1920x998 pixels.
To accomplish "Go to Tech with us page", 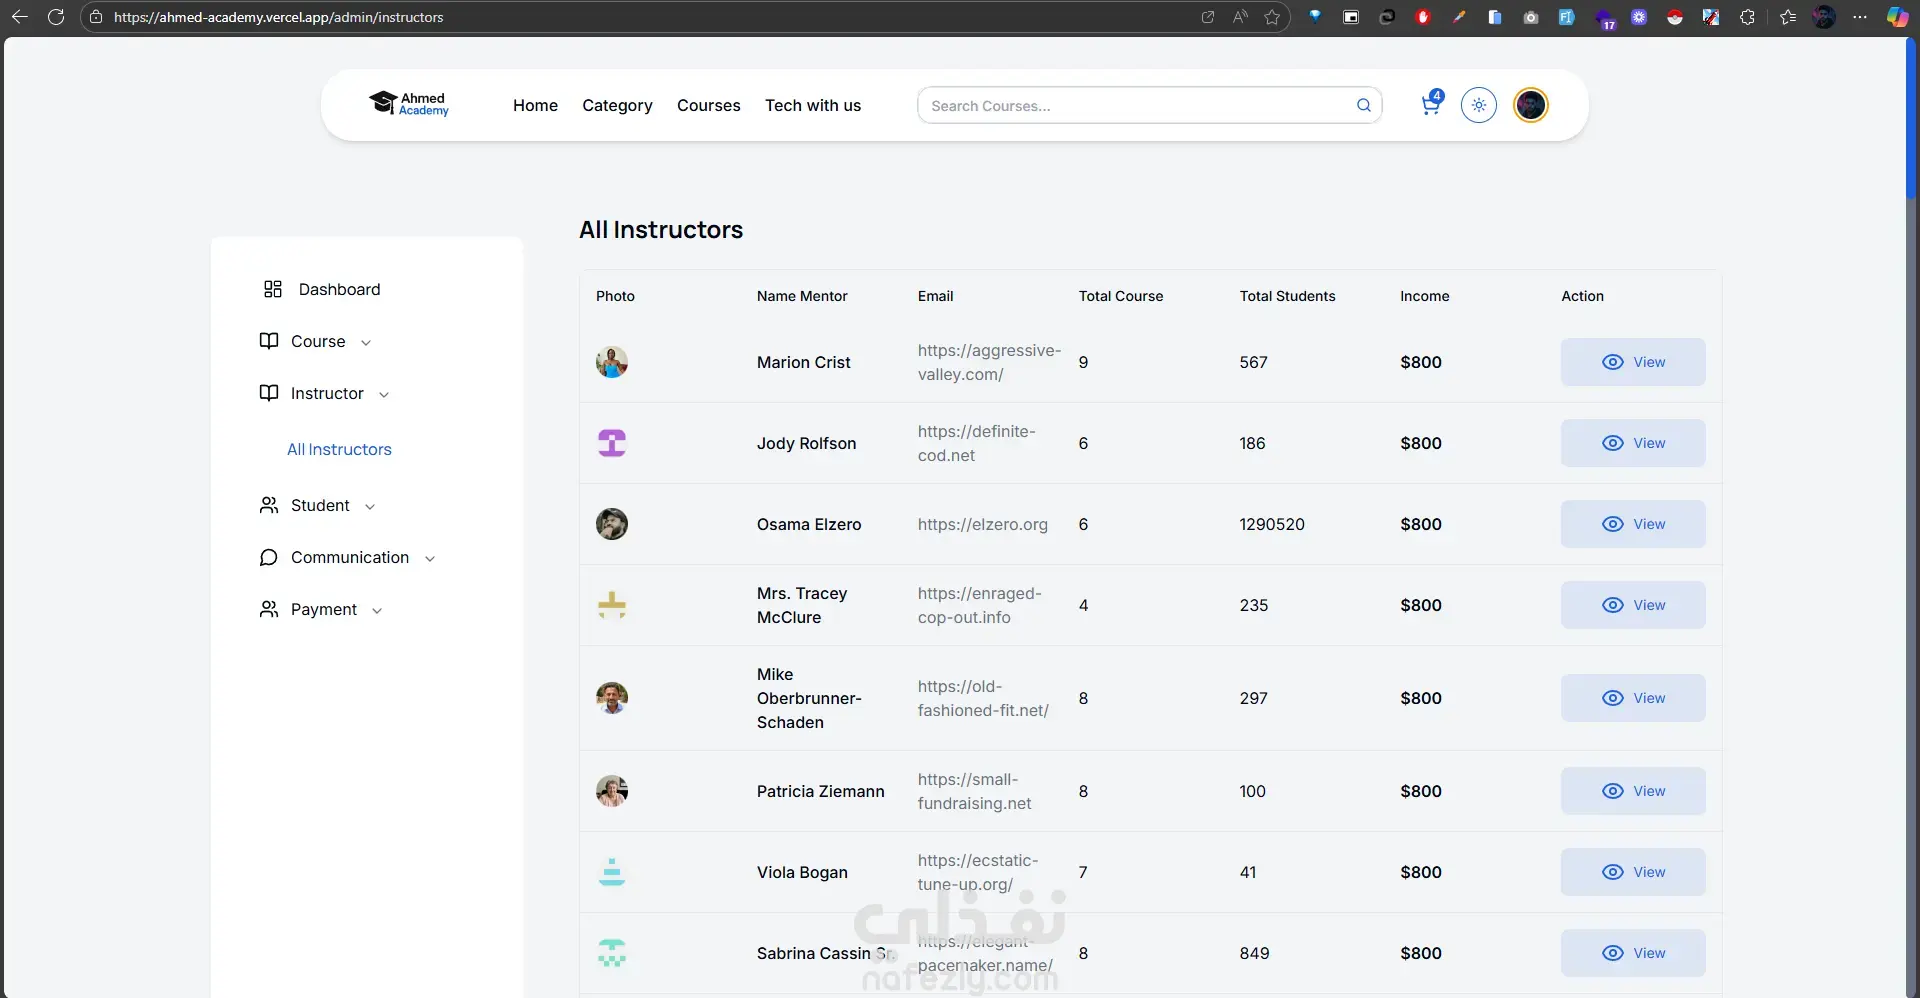I will point(812,105).
